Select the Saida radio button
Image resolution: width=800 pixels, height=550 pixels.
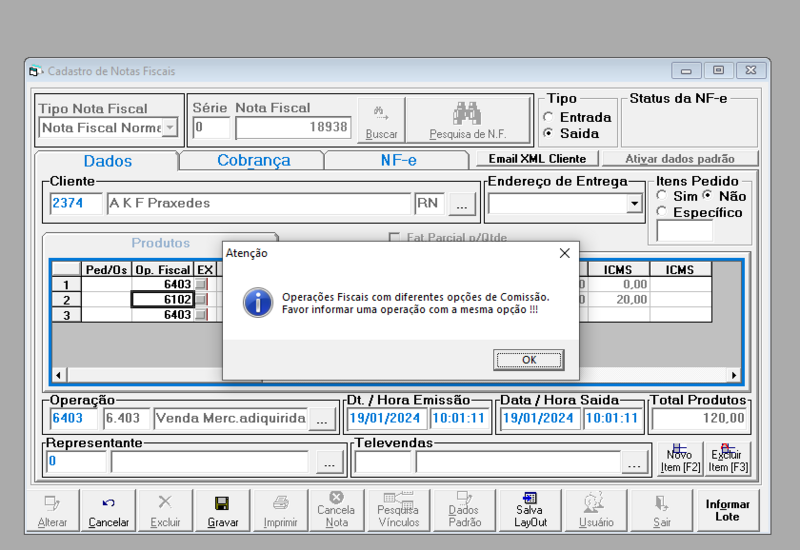pyautogui.click(x=548, y=133)
